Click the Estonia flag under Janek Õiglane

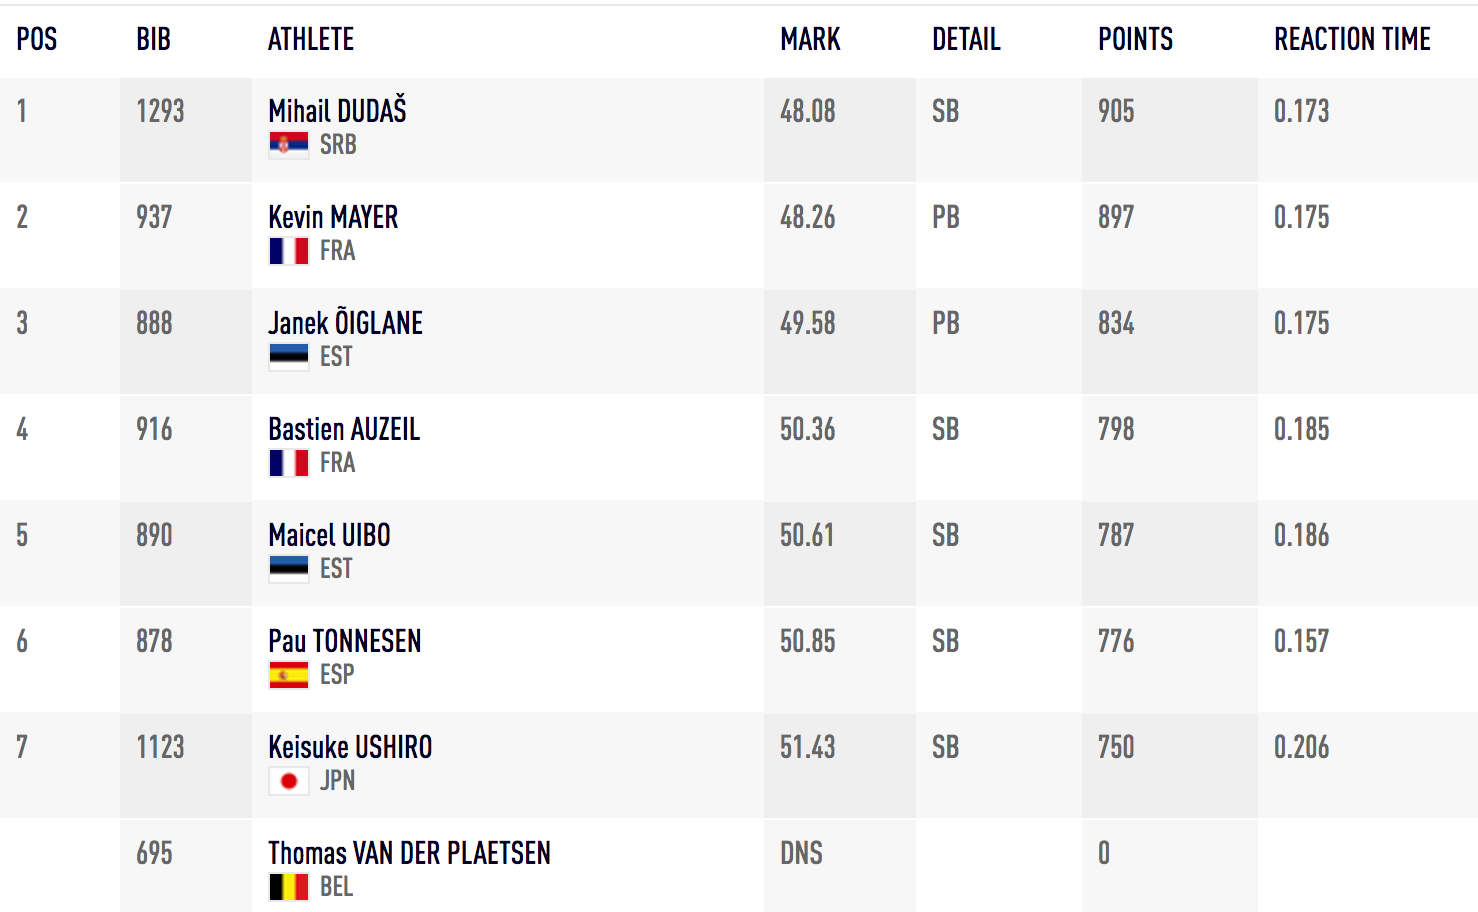[288, 357]
